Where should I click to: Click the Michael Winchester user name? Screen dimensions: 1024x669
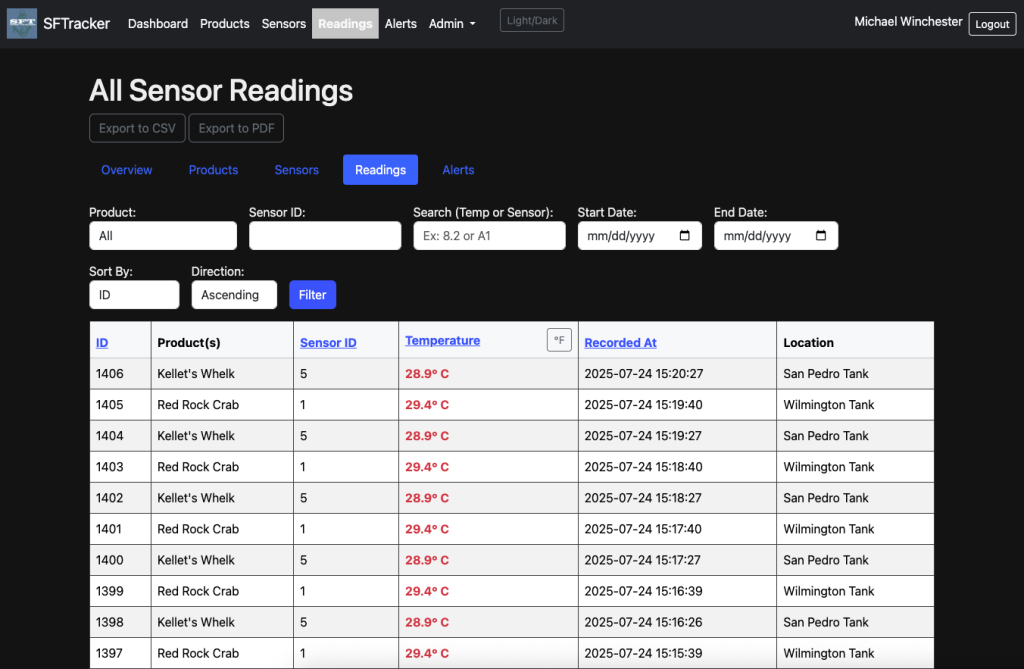pyautogui.click(x=908, y=22)
